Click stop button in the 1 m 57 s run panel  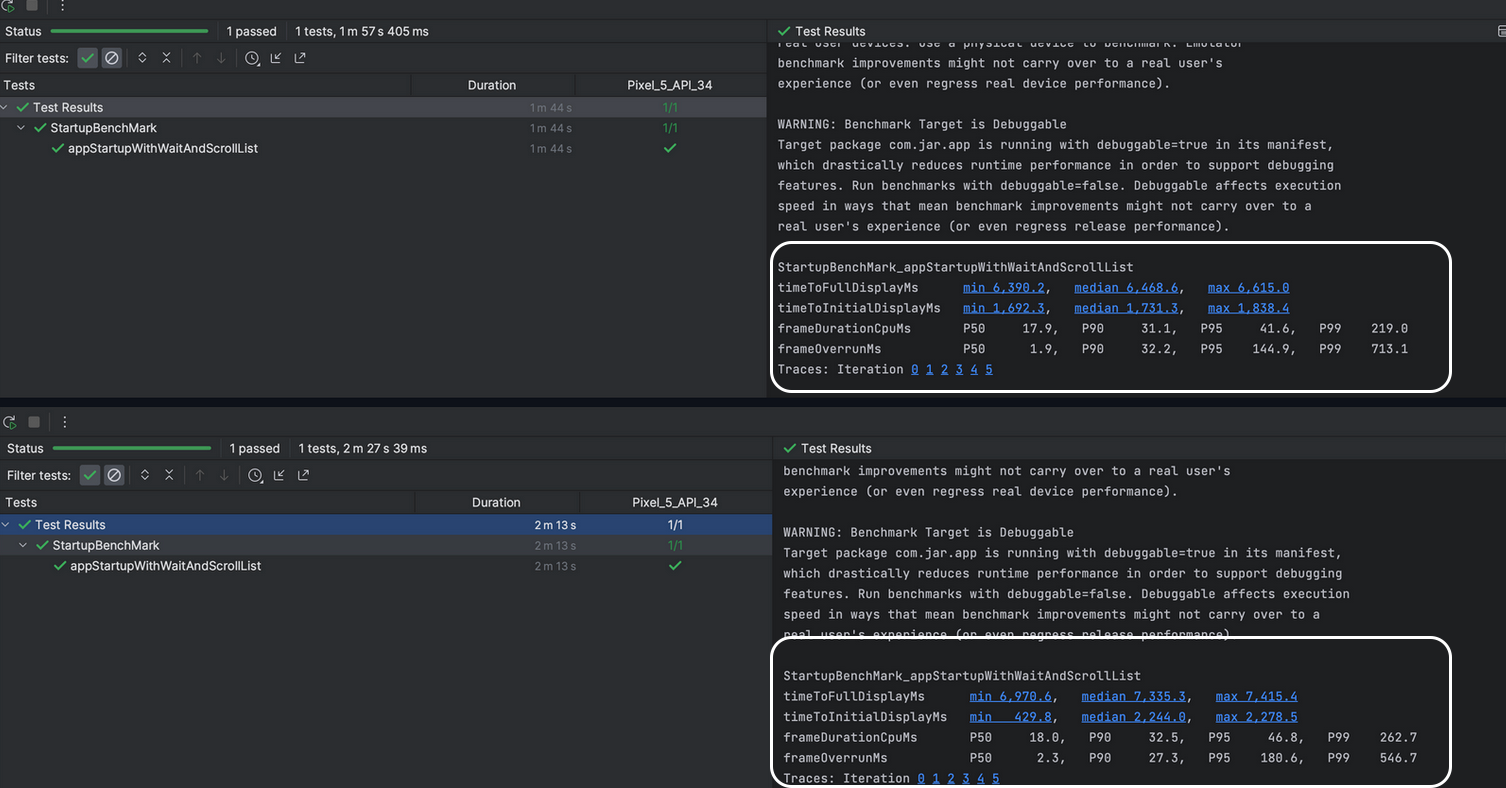point(33,5)
